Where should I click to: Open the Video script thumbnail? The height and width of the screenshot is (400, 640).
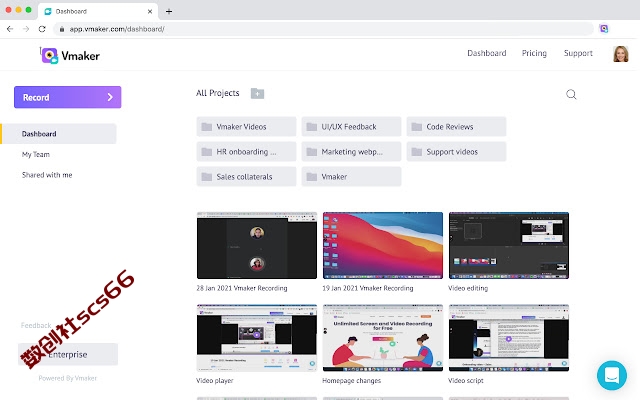click(509, 338)
